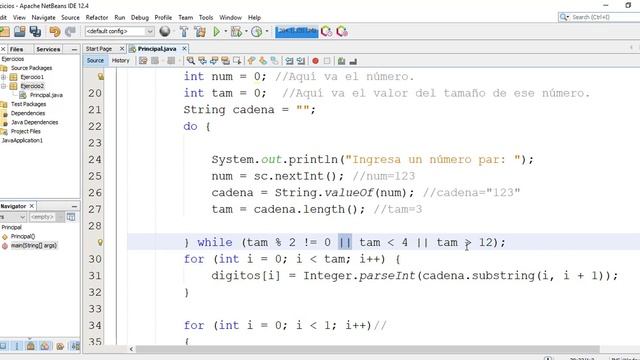640x360 pixels.
Task: Open Profile Project dropdown arrow
Action: [x=267, y=31]
